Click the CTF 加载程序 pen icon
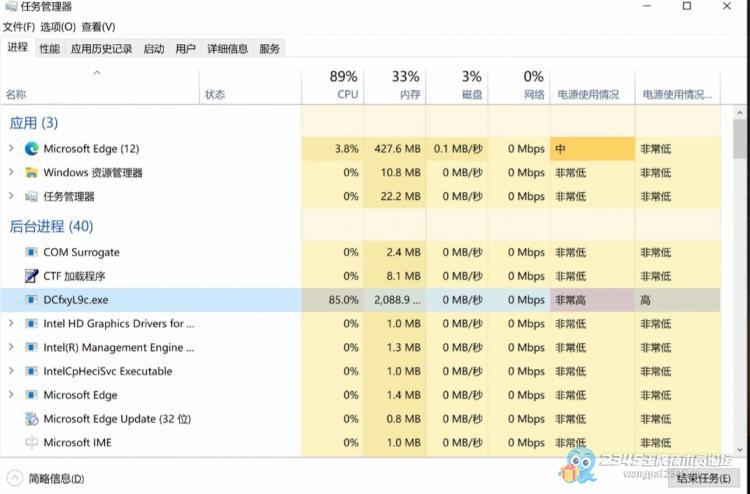This screenshot has width=750, height=494. (x=32, y=276)
